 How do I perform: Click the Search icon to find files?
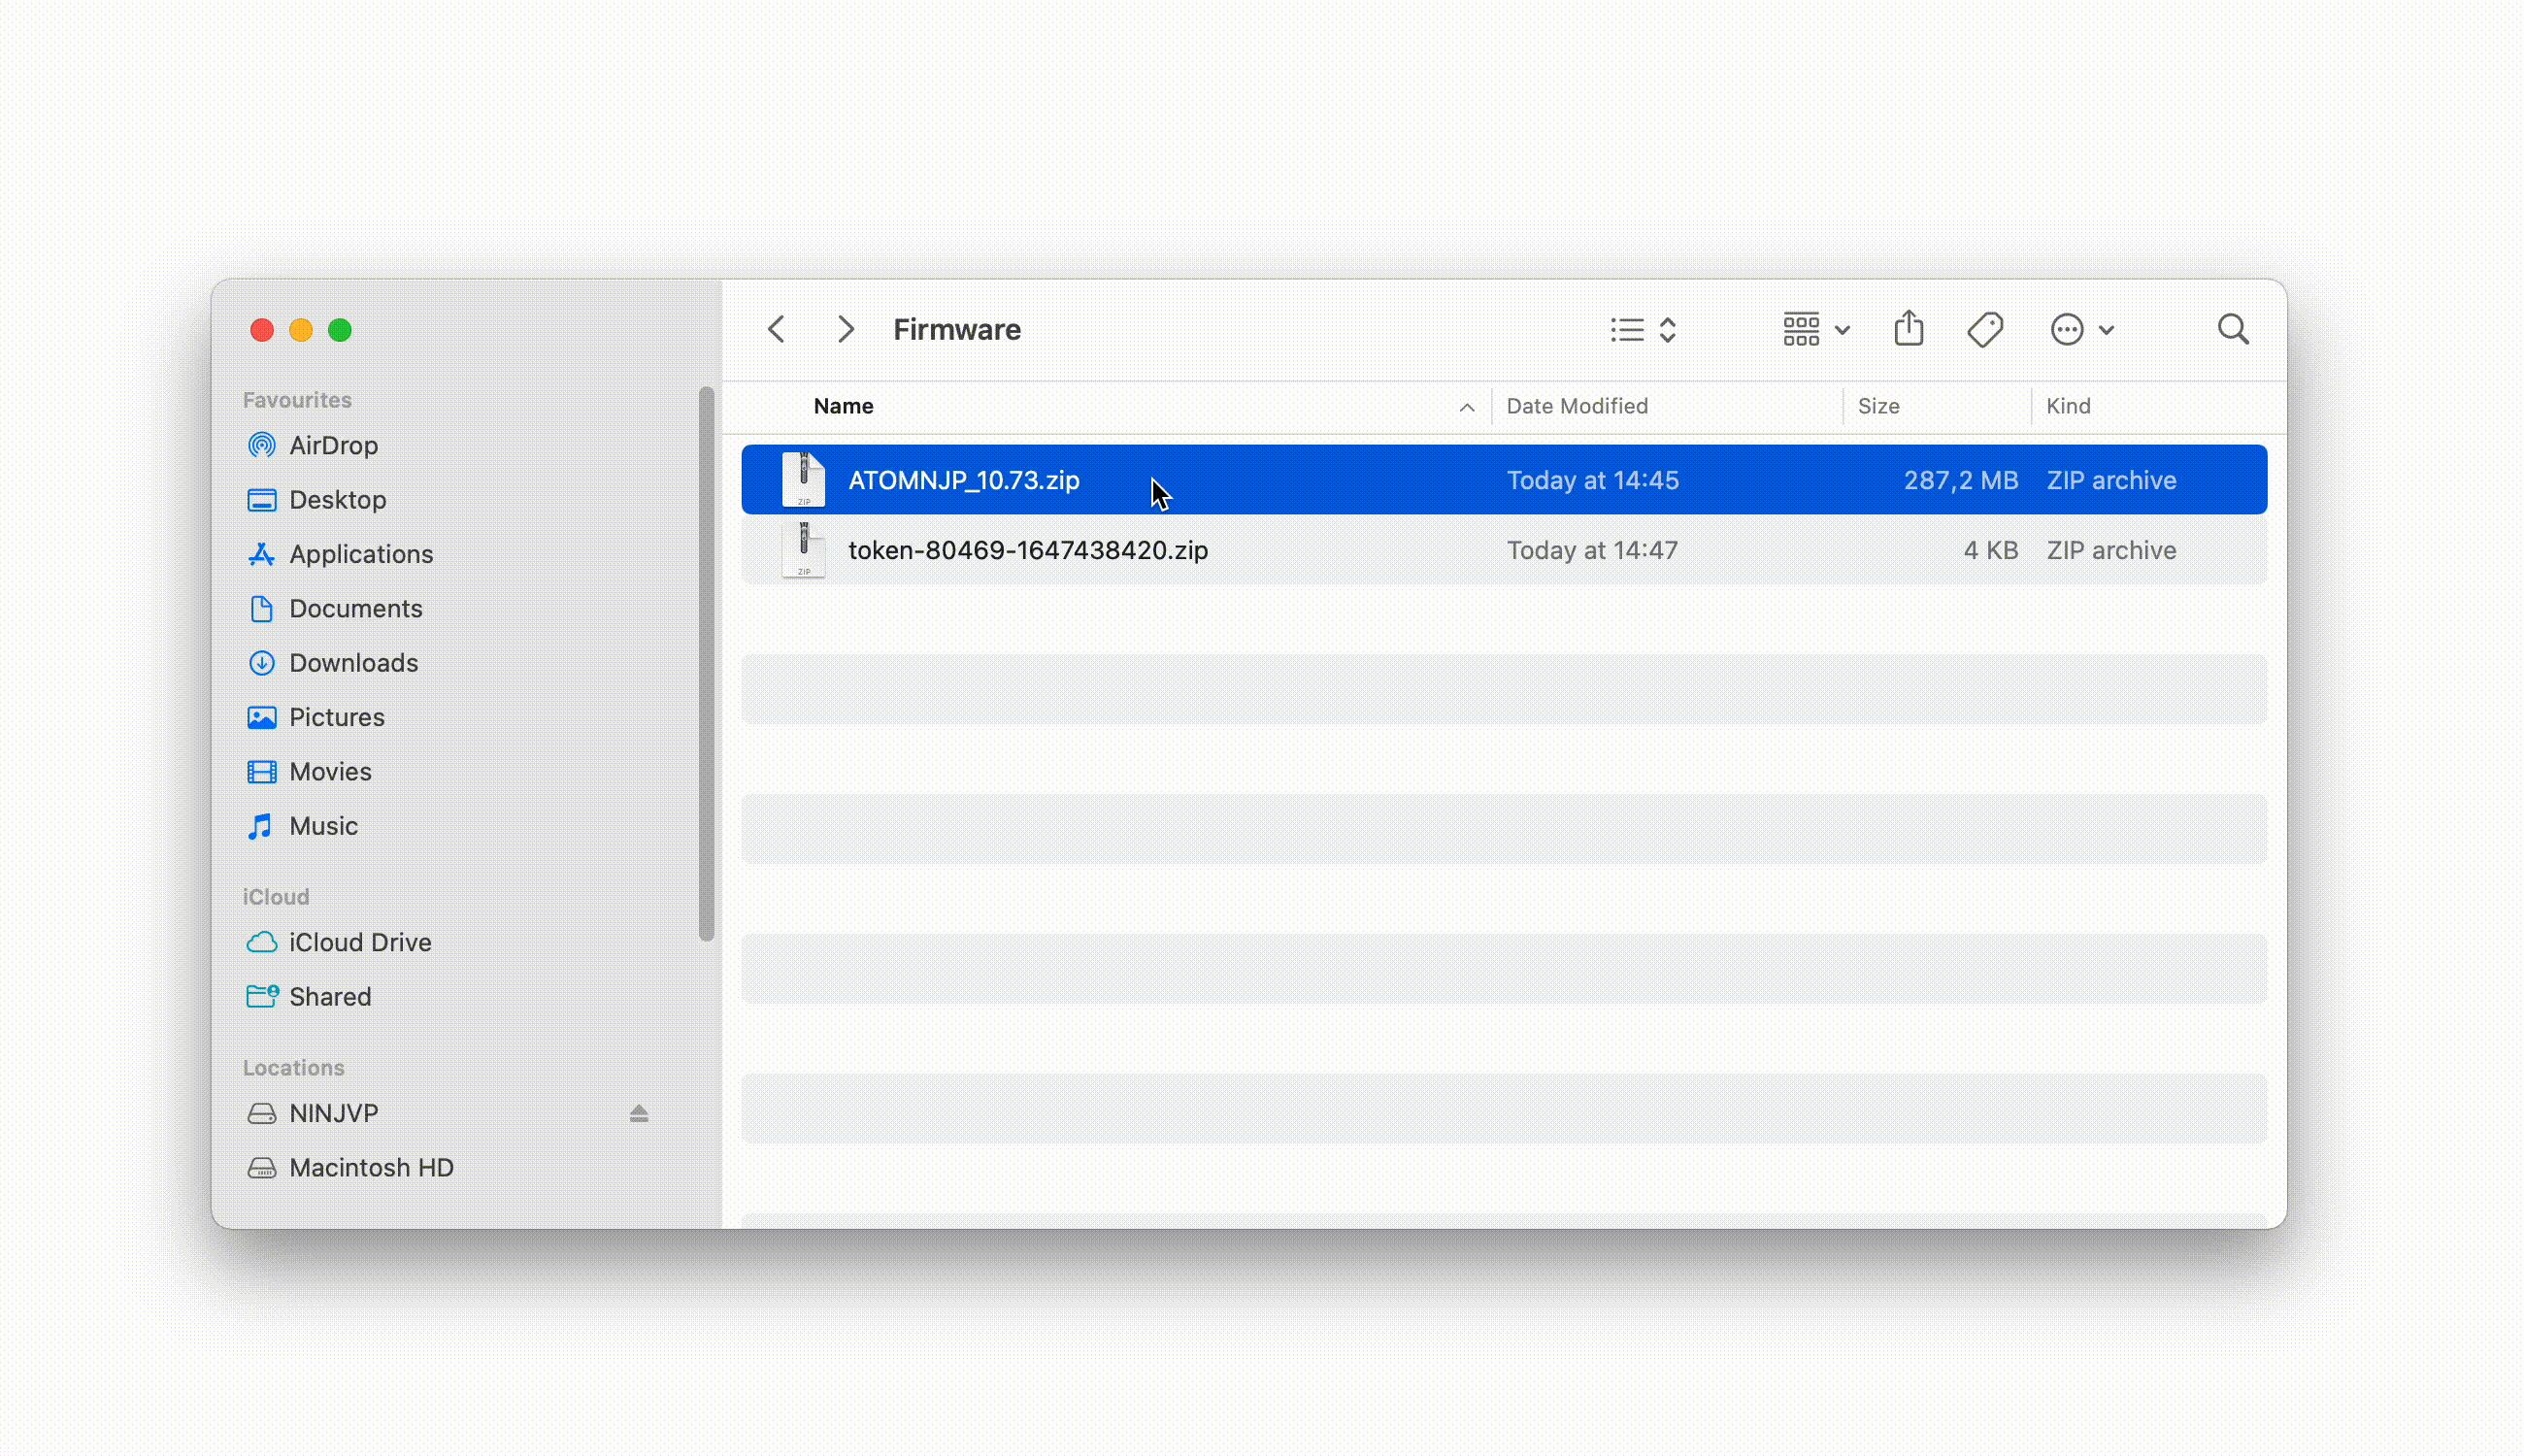click(2235, 329)
